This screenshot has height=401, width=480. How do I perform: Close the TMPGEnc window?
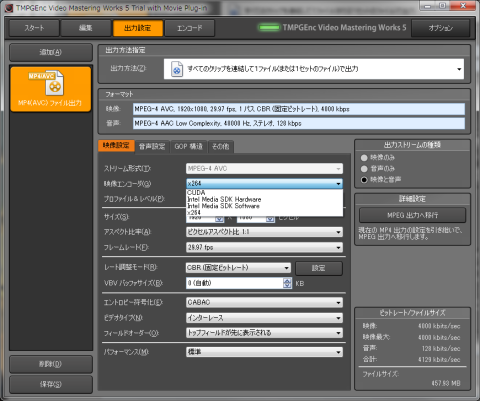pyautogui.click(x=463, y=6)
